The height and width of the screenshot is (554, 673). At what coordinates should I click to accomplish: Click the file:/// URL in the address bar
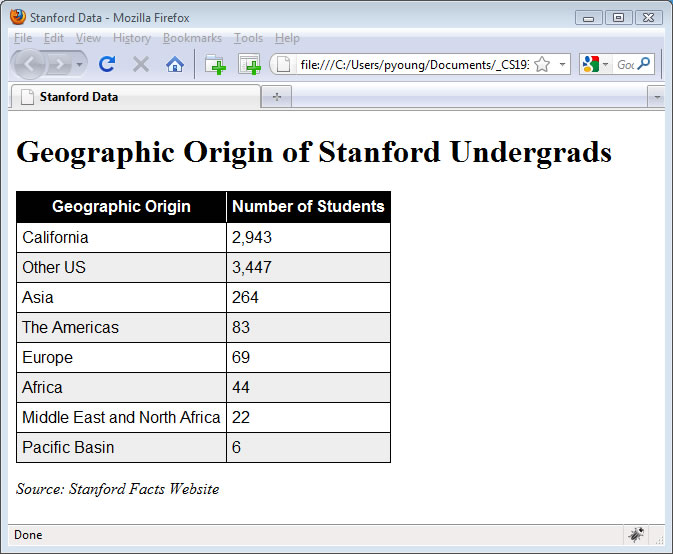tap(414, 65)
